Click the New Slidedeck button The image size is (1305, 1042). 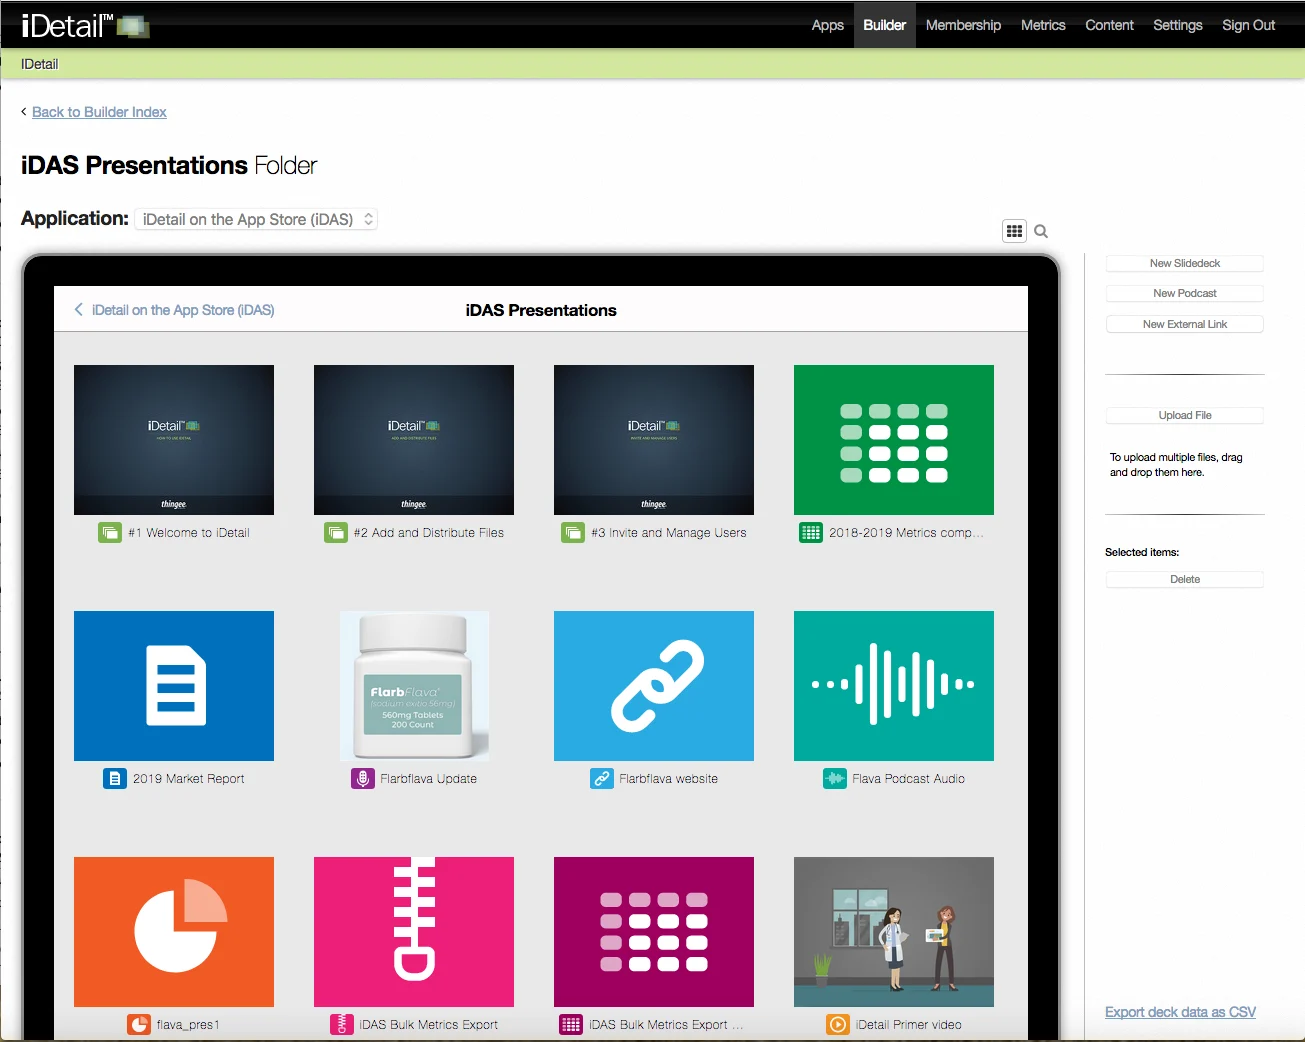pos(1185,264)
